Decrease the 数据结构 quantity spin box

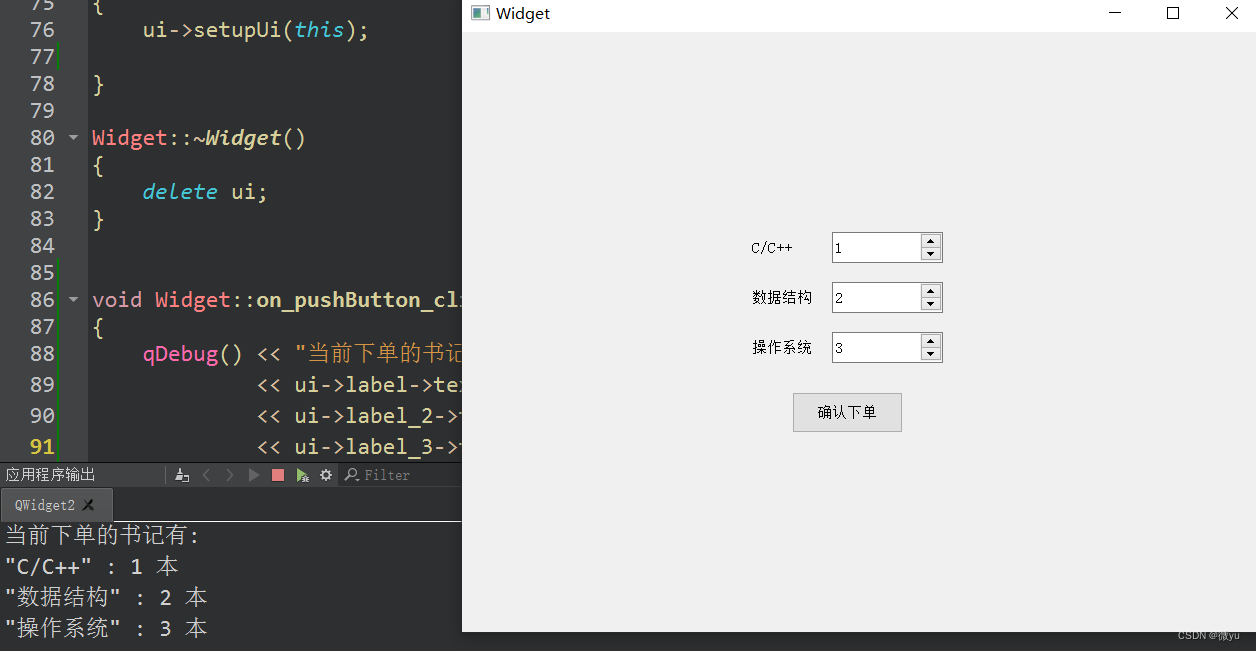931,304
